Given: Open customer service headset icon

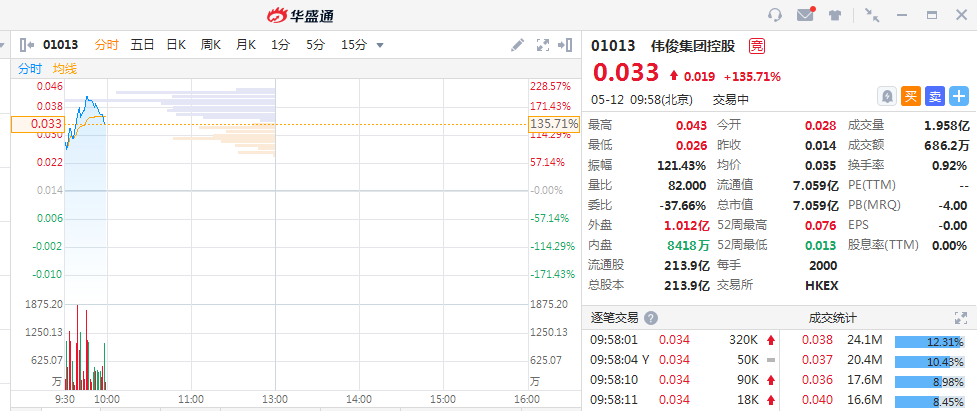Looking at the screenshot, I should (775, 15).
